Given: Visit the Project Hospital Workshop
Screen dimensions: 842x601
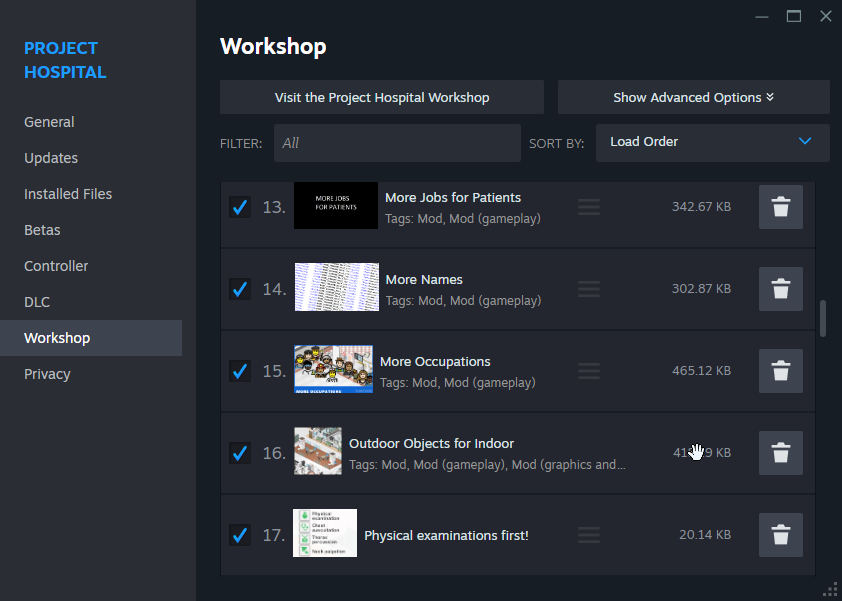Looking at the screenshot, I should 382,97.
